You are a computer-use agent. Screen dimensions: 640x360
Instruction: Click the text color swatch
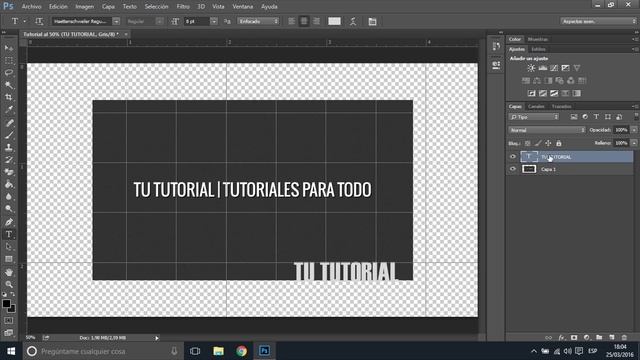[x=334, y=21]
